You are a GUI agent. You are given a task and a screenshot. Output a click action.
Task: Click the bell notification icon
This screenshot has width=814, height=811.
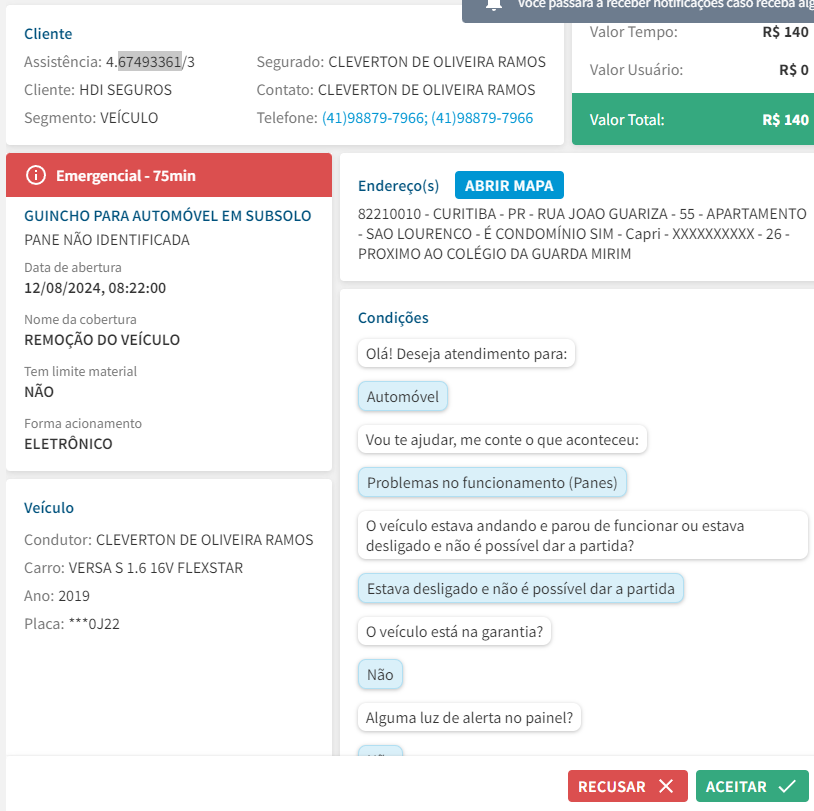492,5
